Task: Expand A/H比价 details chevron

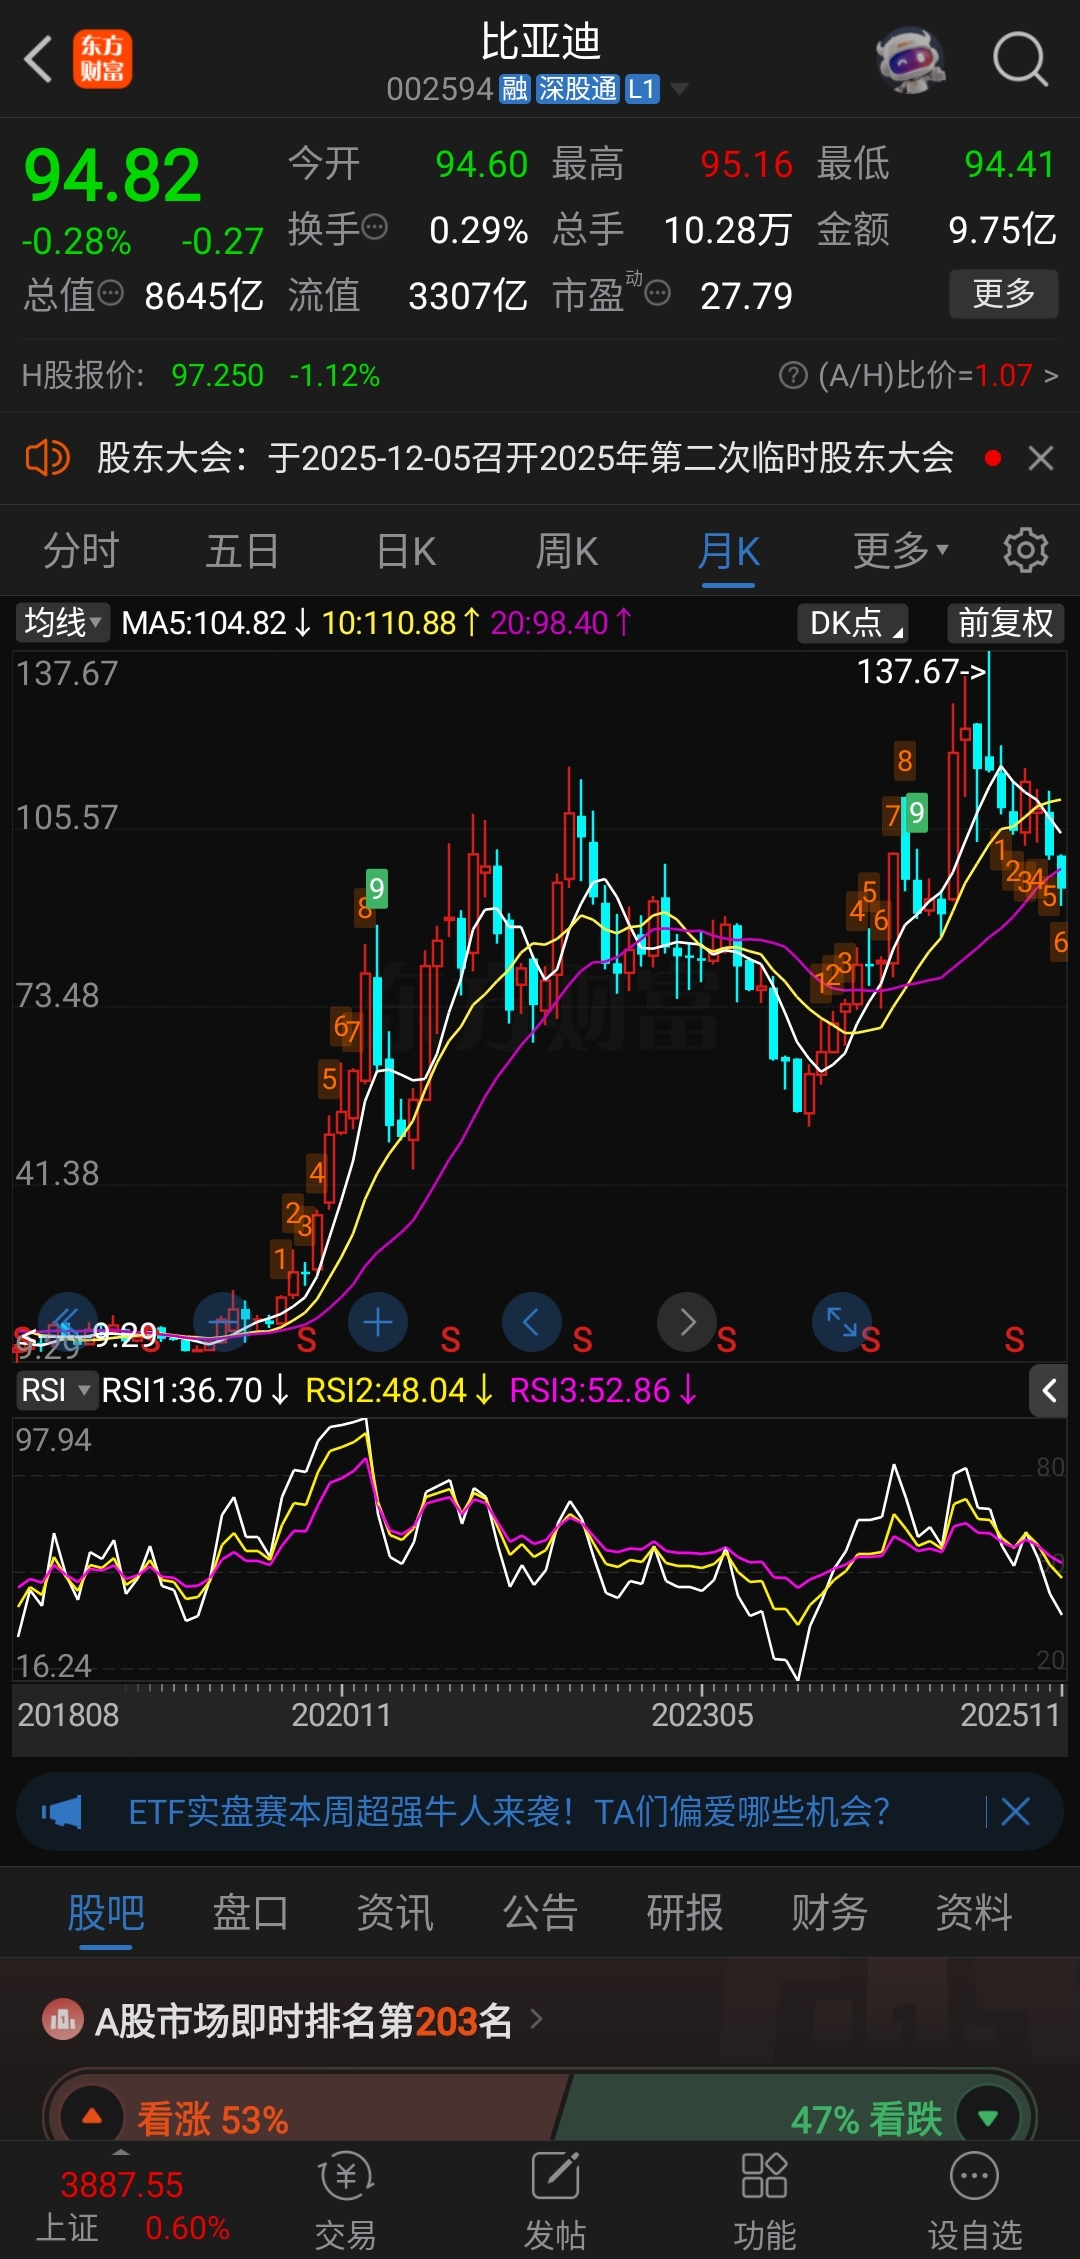Action: 1051,376
